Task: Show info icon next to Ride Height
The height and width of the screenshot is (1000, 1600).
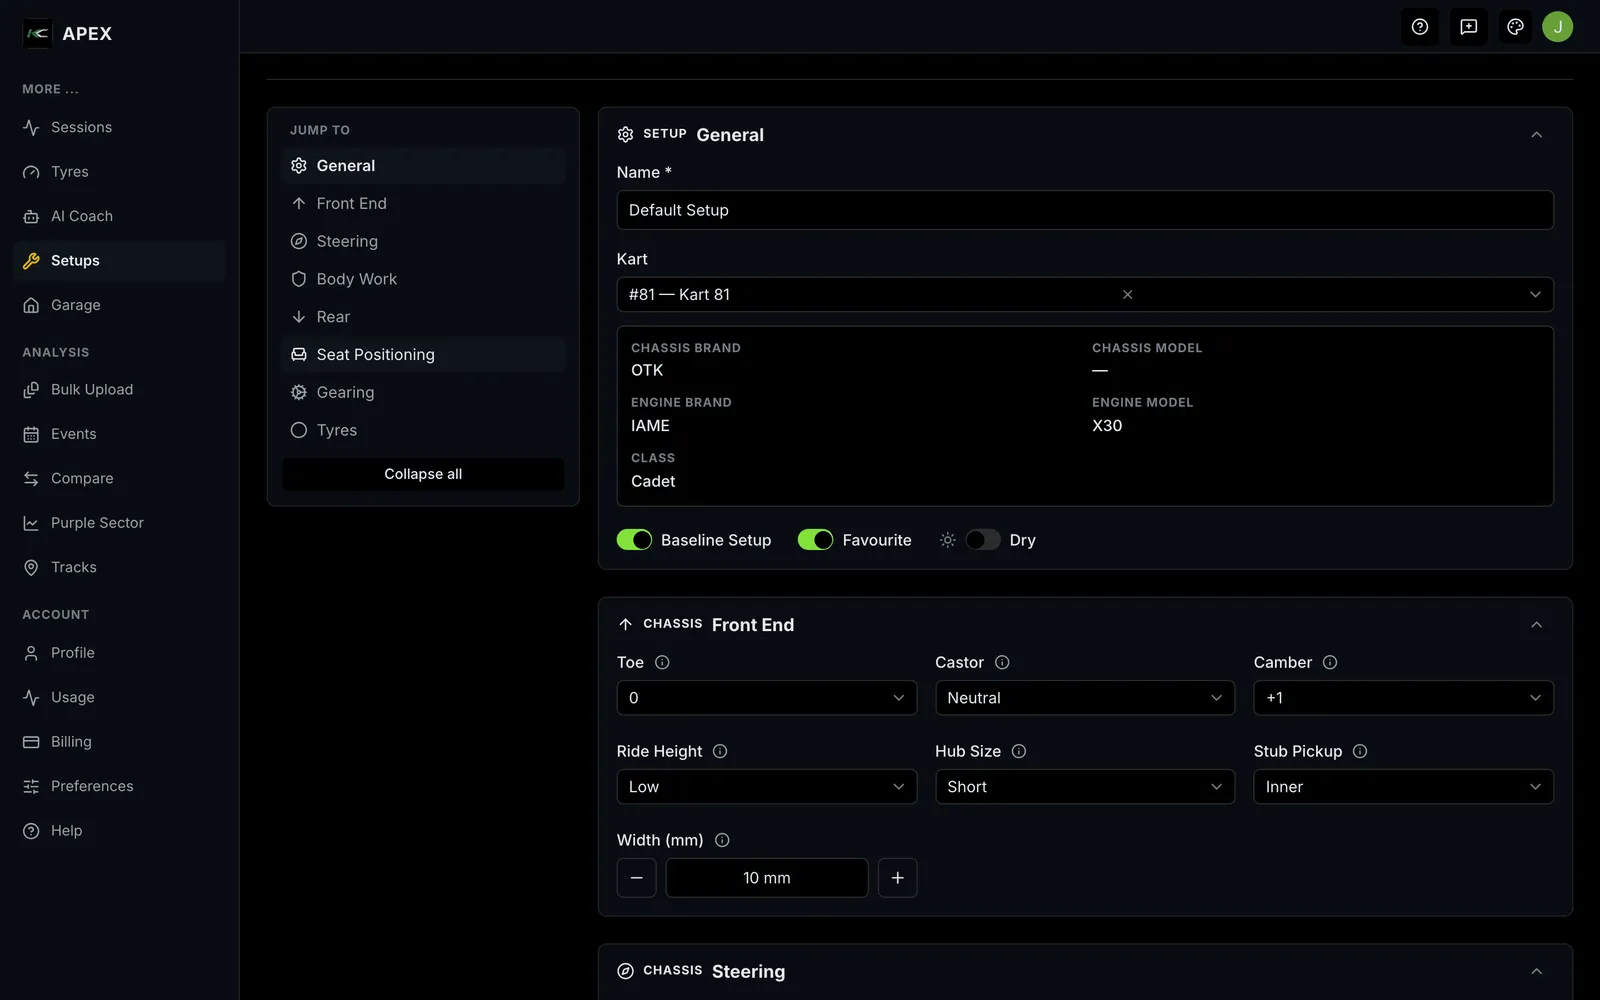Action: 720,751
